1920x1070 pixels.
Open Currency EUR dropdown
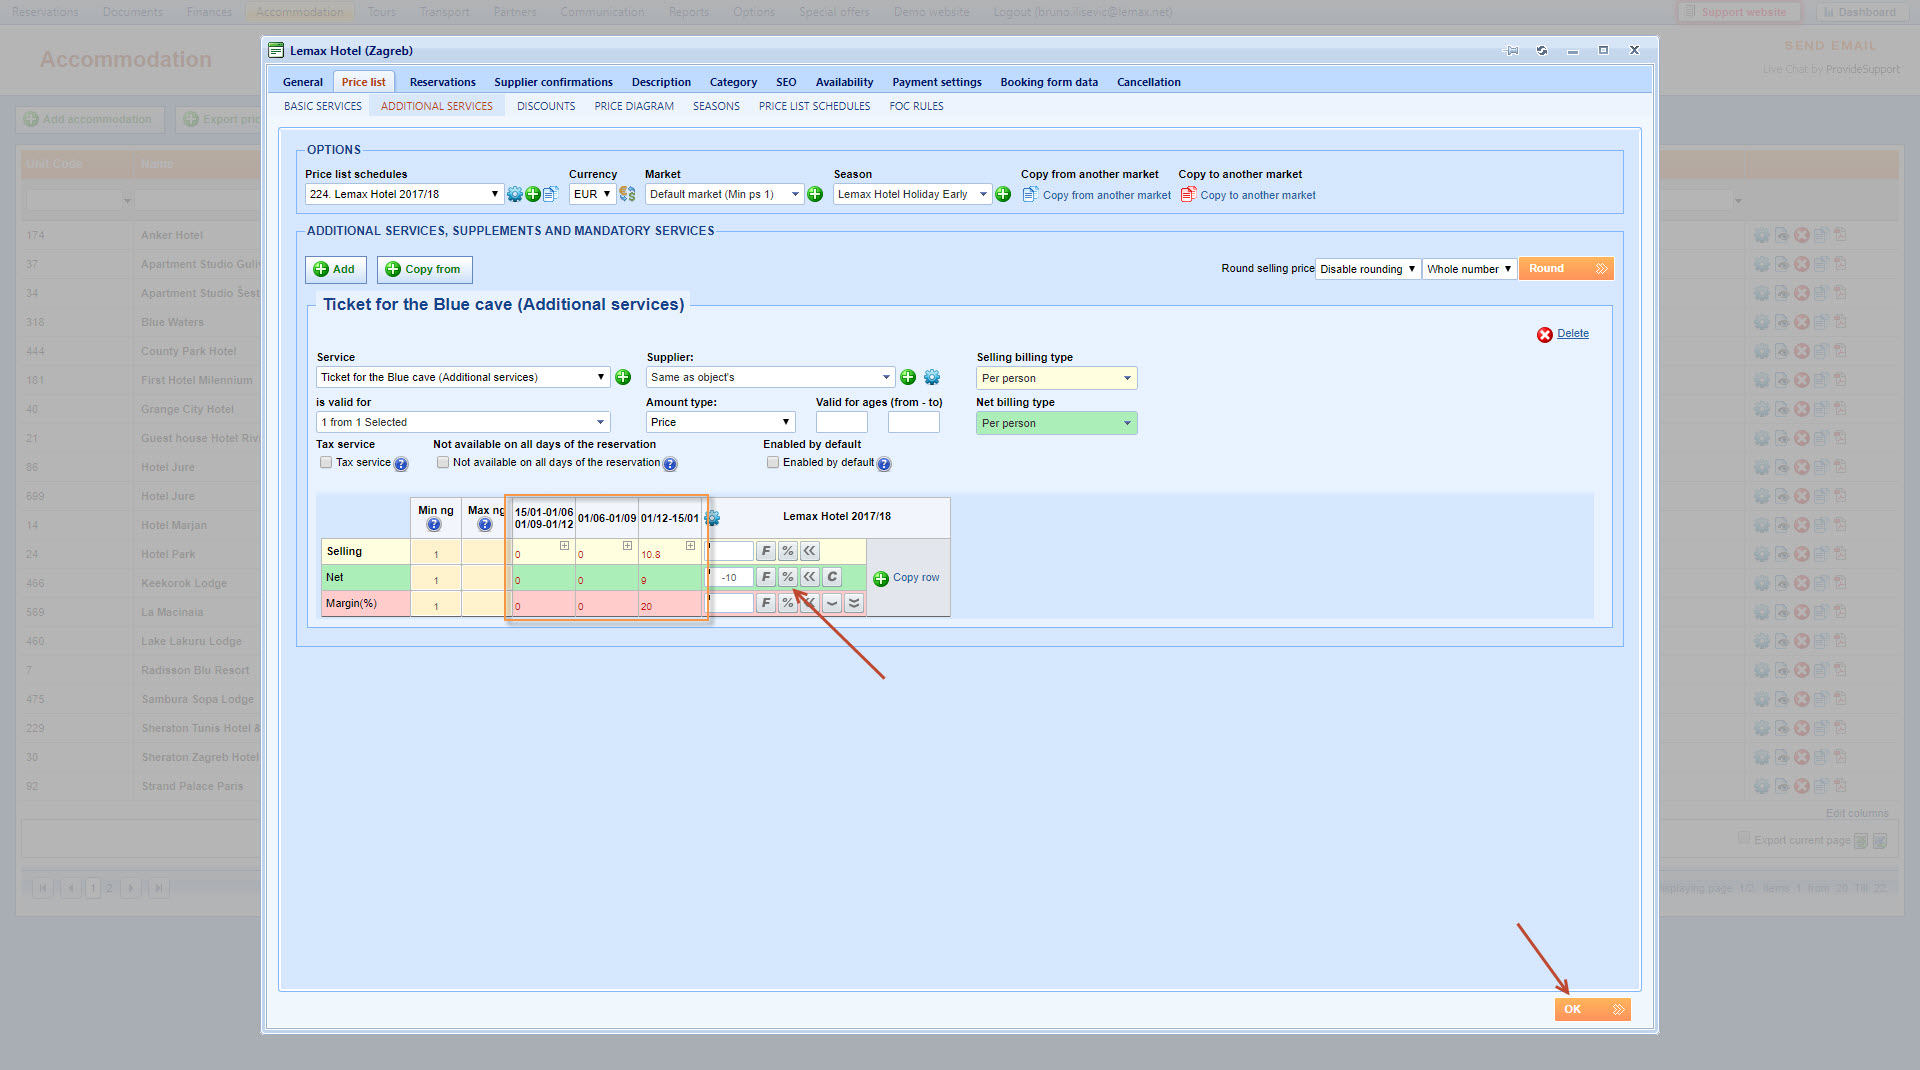[592, 194]
